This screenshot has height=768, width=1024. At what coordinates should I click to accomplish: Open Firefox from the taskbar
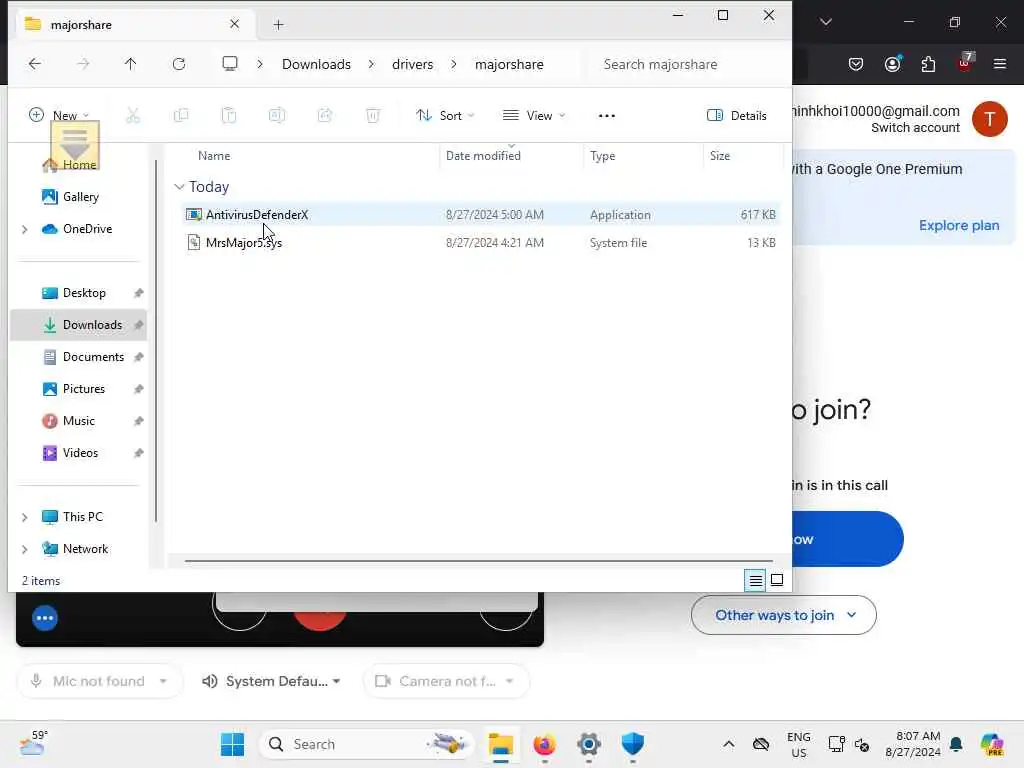[544, 744]
